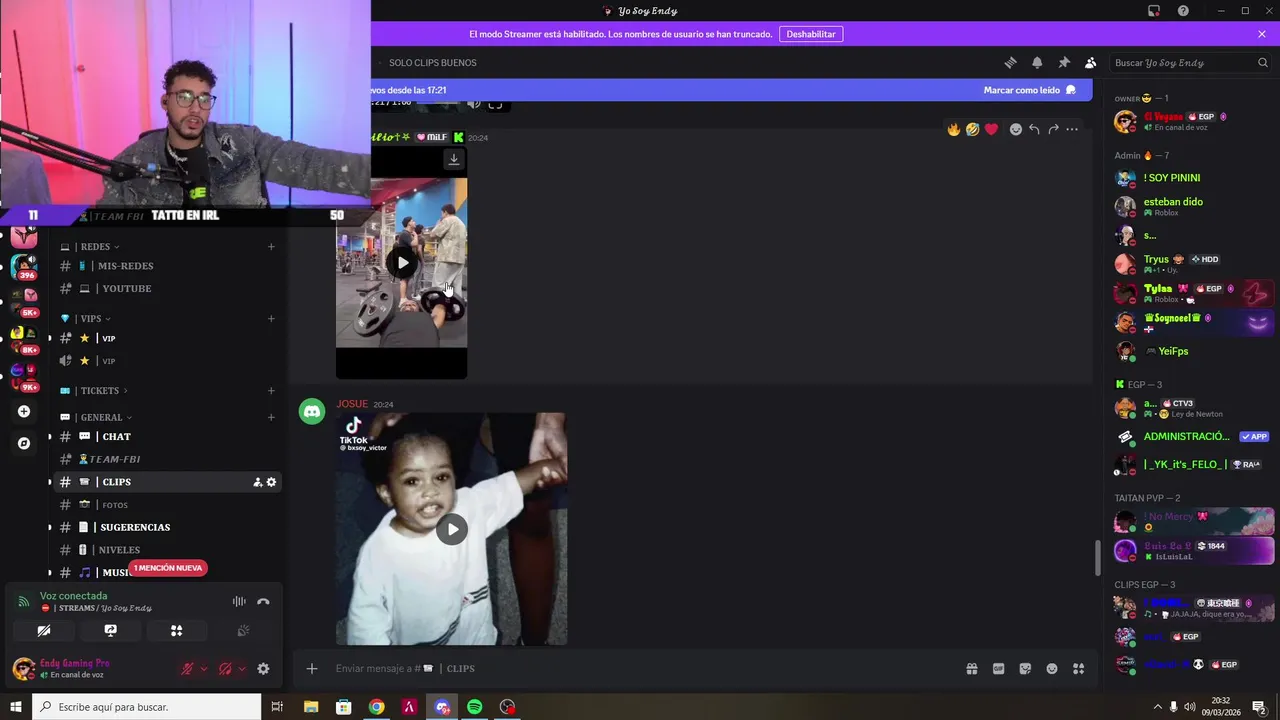The height and width of the screenshot is (720, 1280).
Task: Edit CLIPS channel settings gear
Action: pyautogui.click(x=271, y=482)
